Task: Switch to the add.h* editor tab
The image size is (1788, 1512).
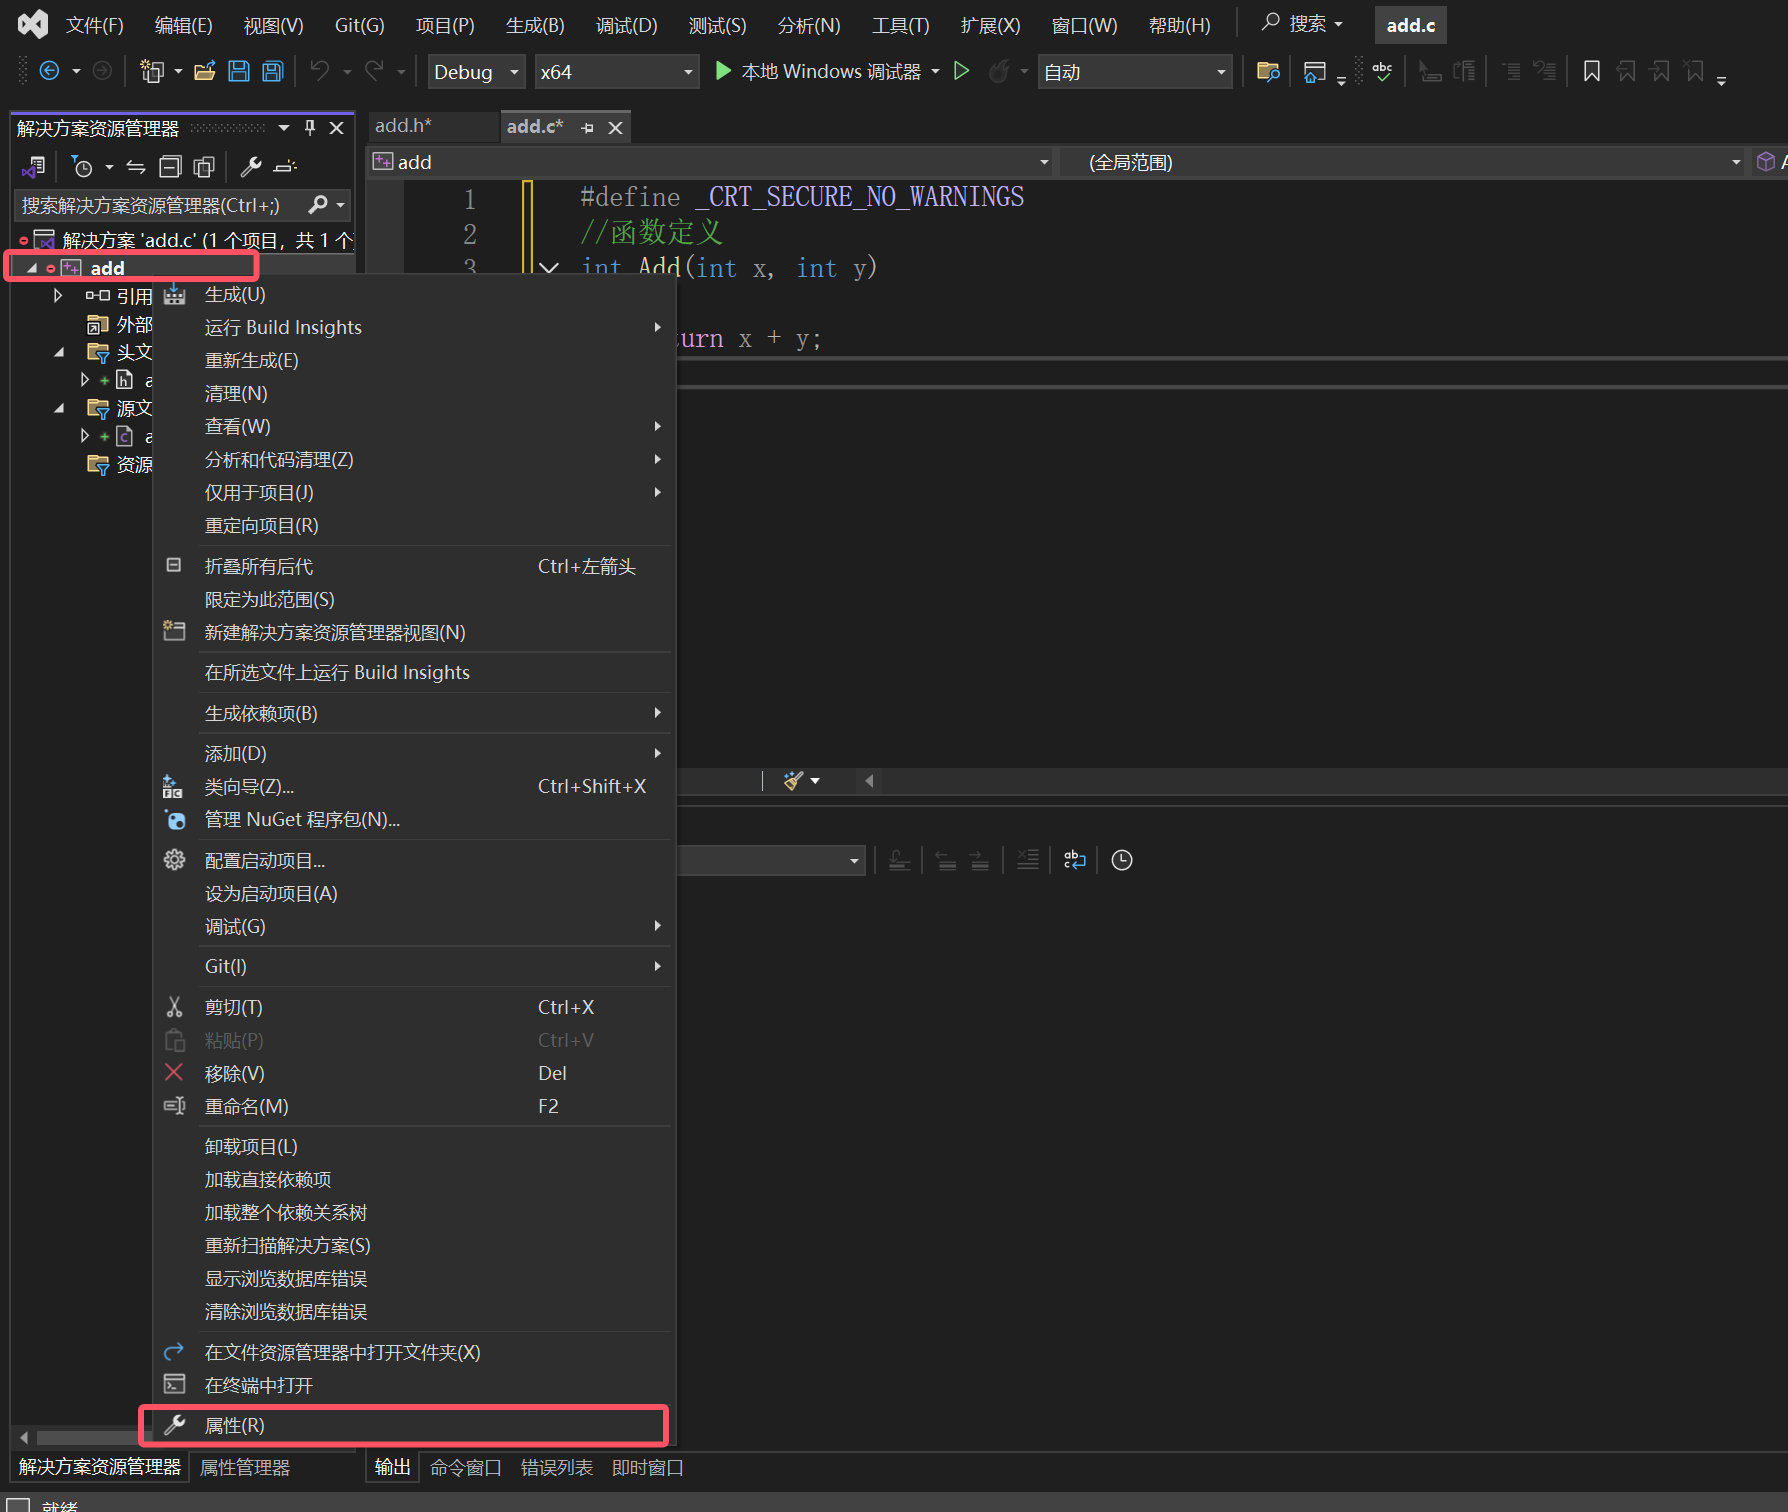Action: click(403, 126)
